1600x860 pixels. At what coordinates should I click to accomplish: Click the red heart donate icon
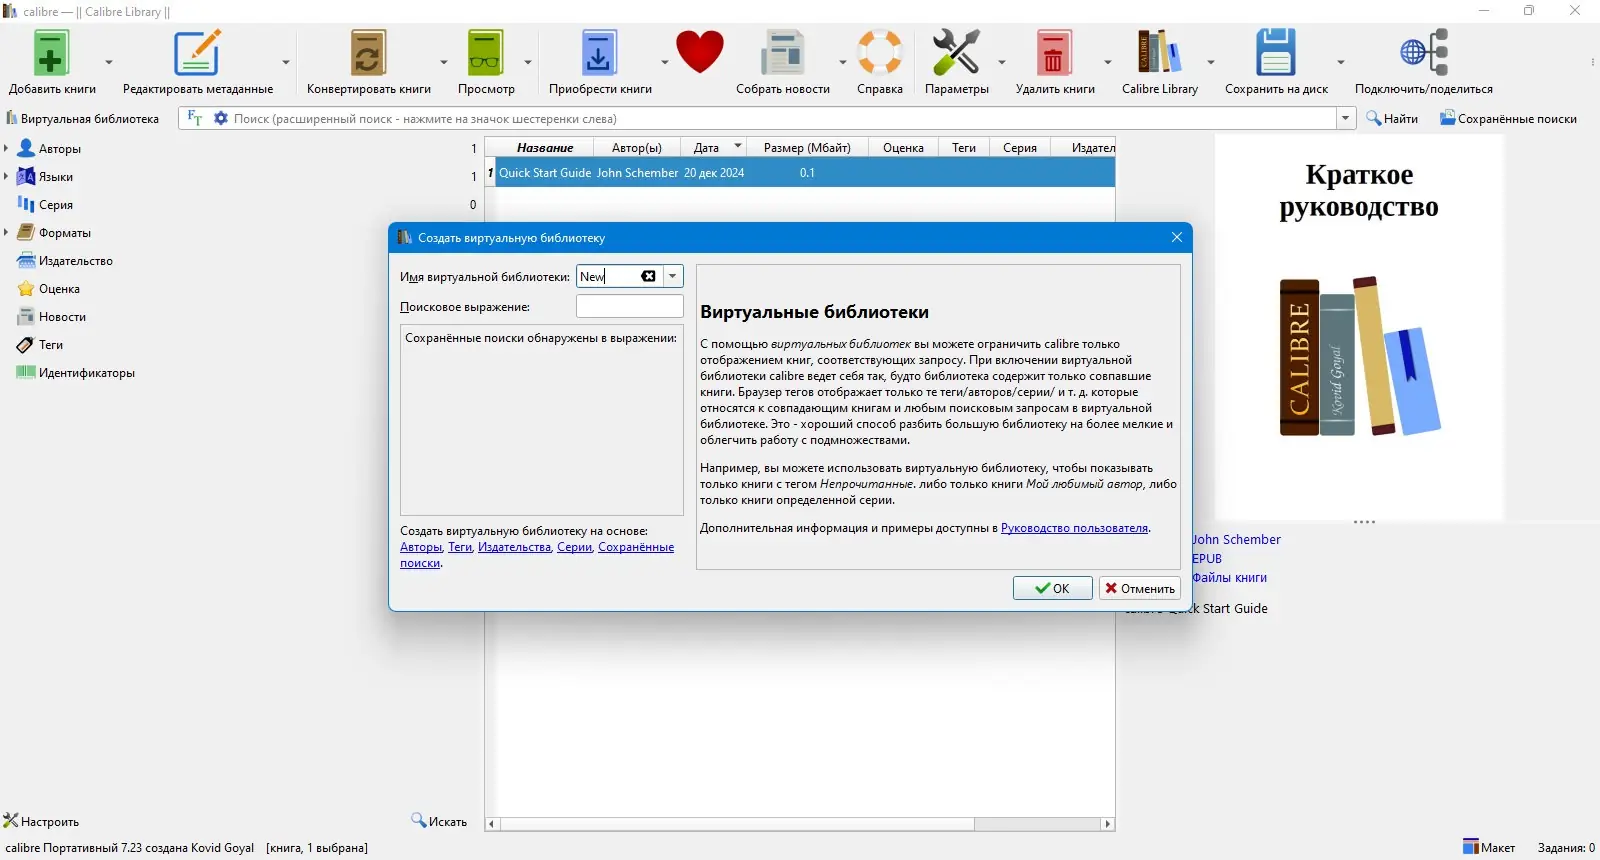[x=700, y=53]
